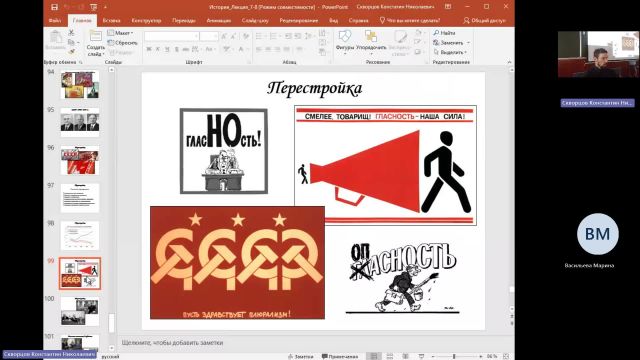640x360 pixels.
Task: Click the Reset (Сбросить) slide button
Action: (122, 42)
